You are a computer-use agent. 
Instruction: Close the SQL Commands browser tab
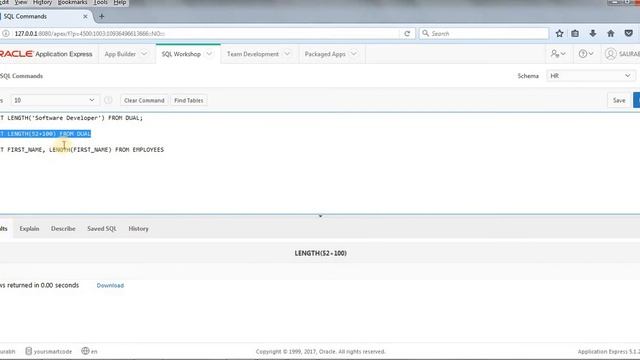85,16
